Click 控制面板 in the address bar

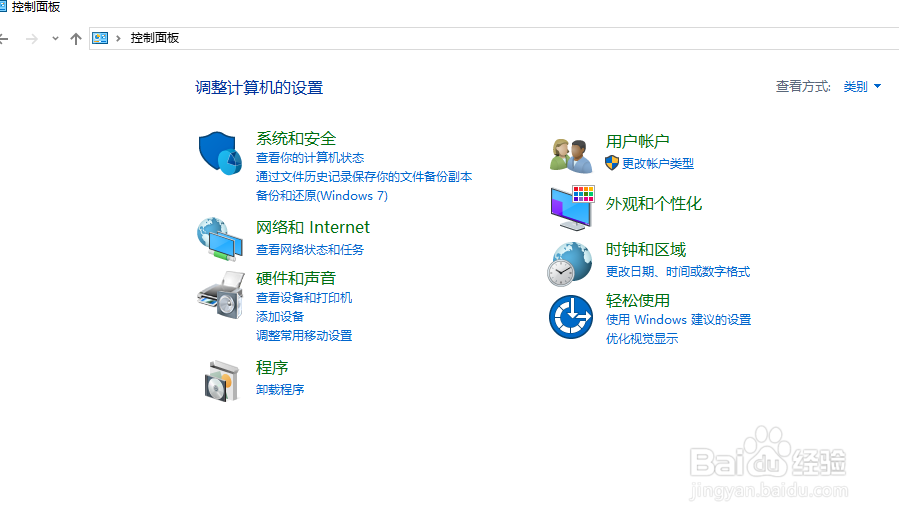click(x=155, y=38)
